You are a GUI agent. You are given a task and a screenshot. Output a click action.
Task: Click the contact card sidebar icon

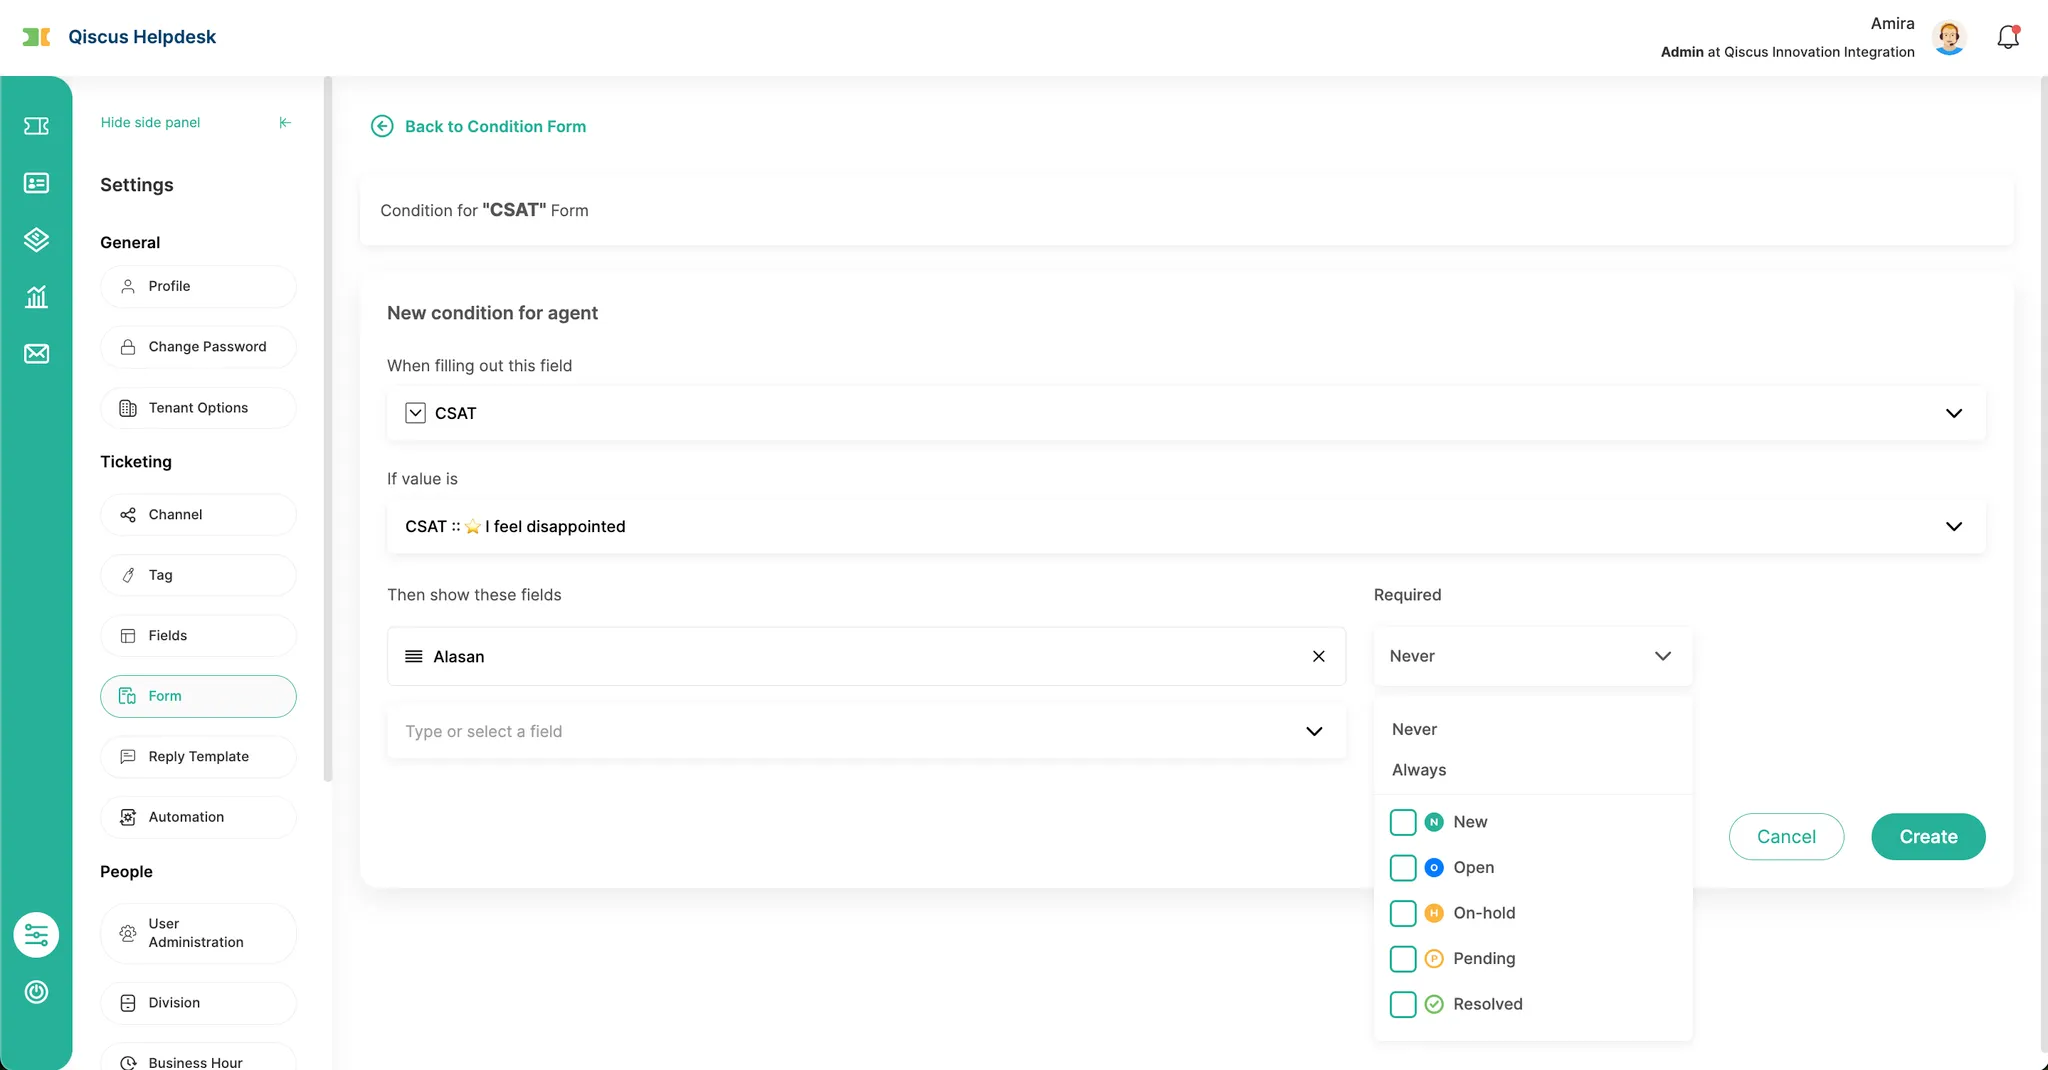(36, 183)
